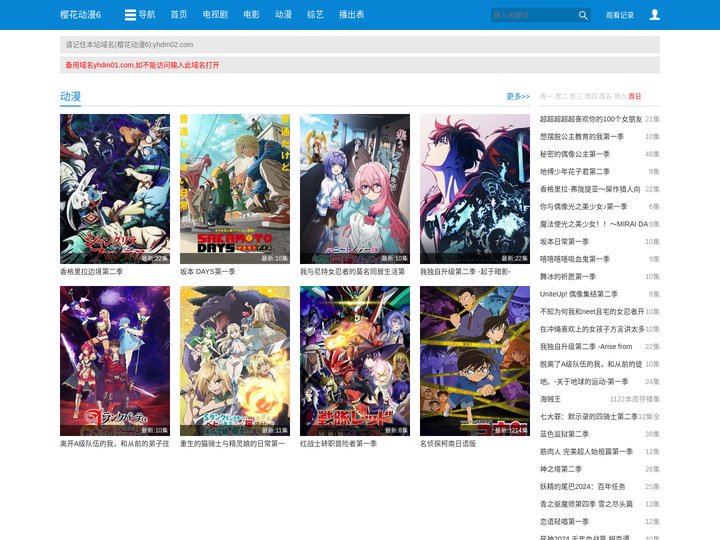The image size is (720, 540).
Task: Go to the 首页 nav item
Action: [x=179, y=15]
